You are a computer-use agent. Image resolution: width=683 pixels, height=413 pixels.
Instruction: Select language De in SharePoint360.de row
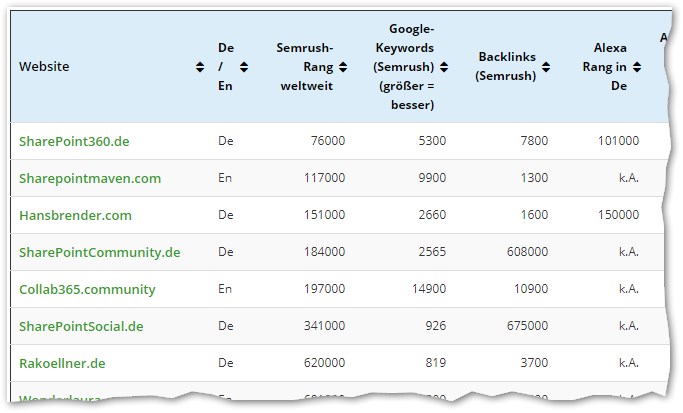226,141
